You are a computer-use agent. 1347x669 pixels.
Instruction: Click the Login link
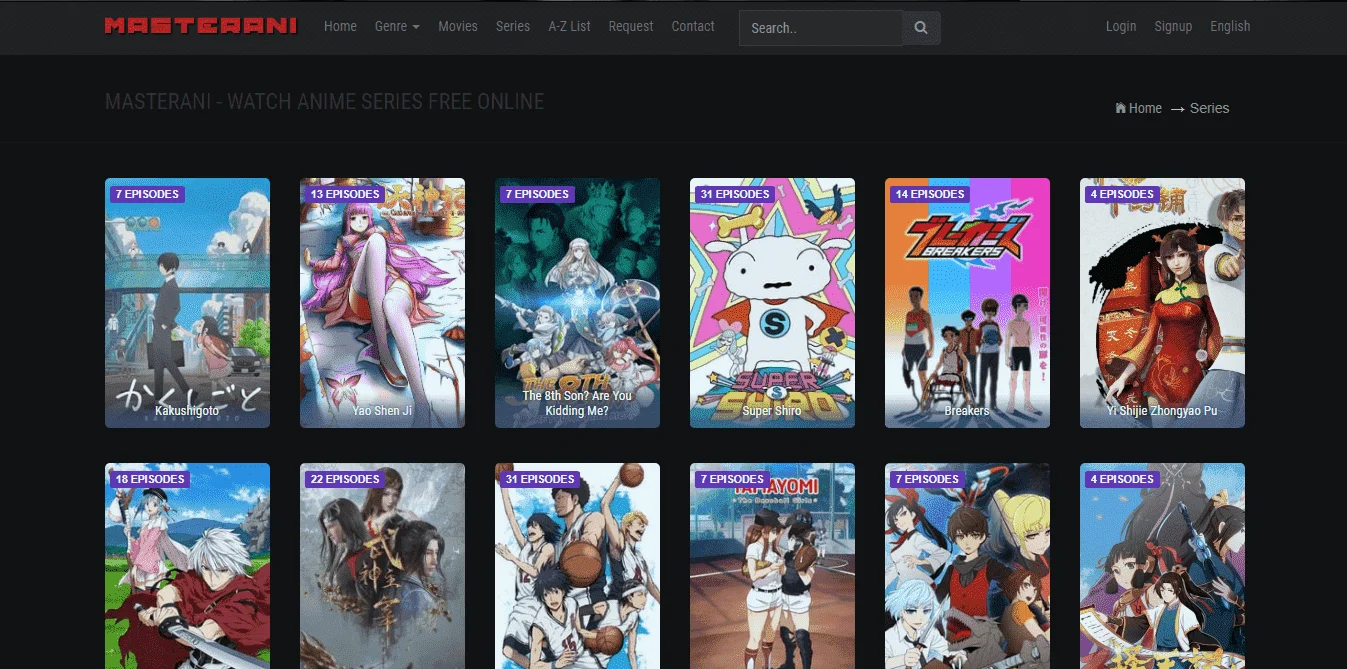(1121, 26)
